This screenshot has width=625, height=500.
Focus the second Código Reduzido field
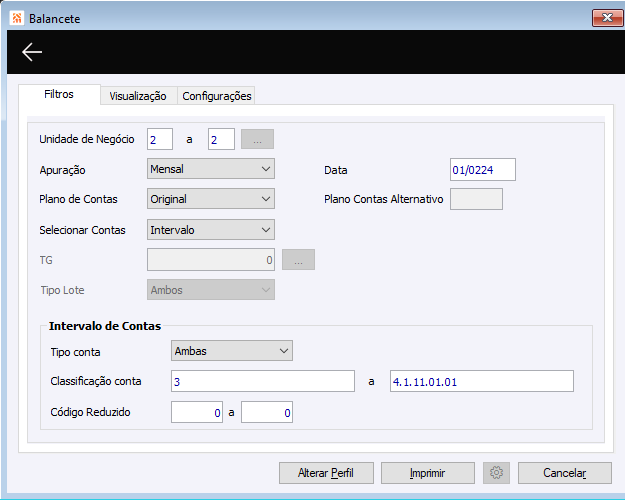point(267,412)
